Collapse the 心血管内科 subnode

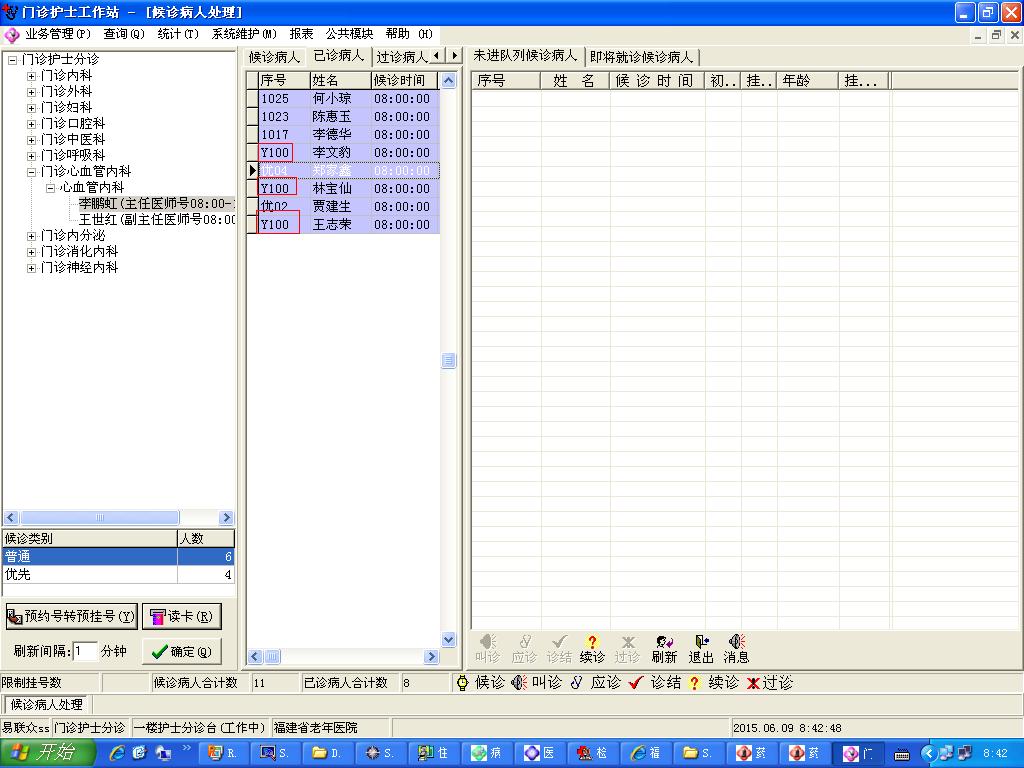(50, 188)
